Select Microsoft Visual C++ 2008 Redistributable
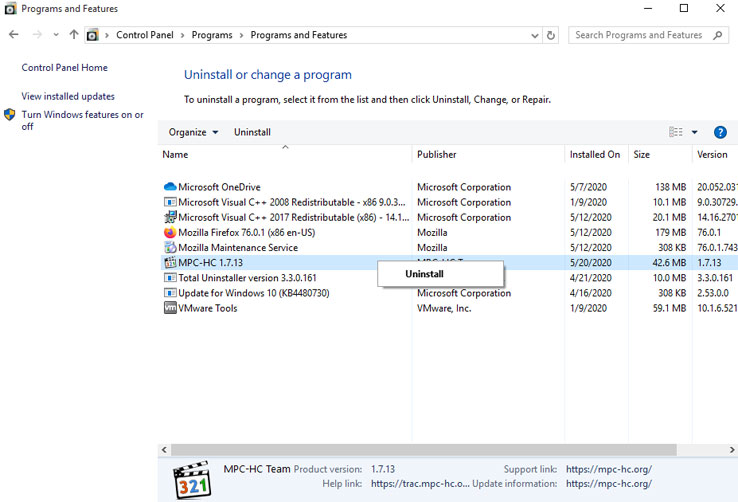This screenshot has width=738, height=502. [x=291, y=202]
